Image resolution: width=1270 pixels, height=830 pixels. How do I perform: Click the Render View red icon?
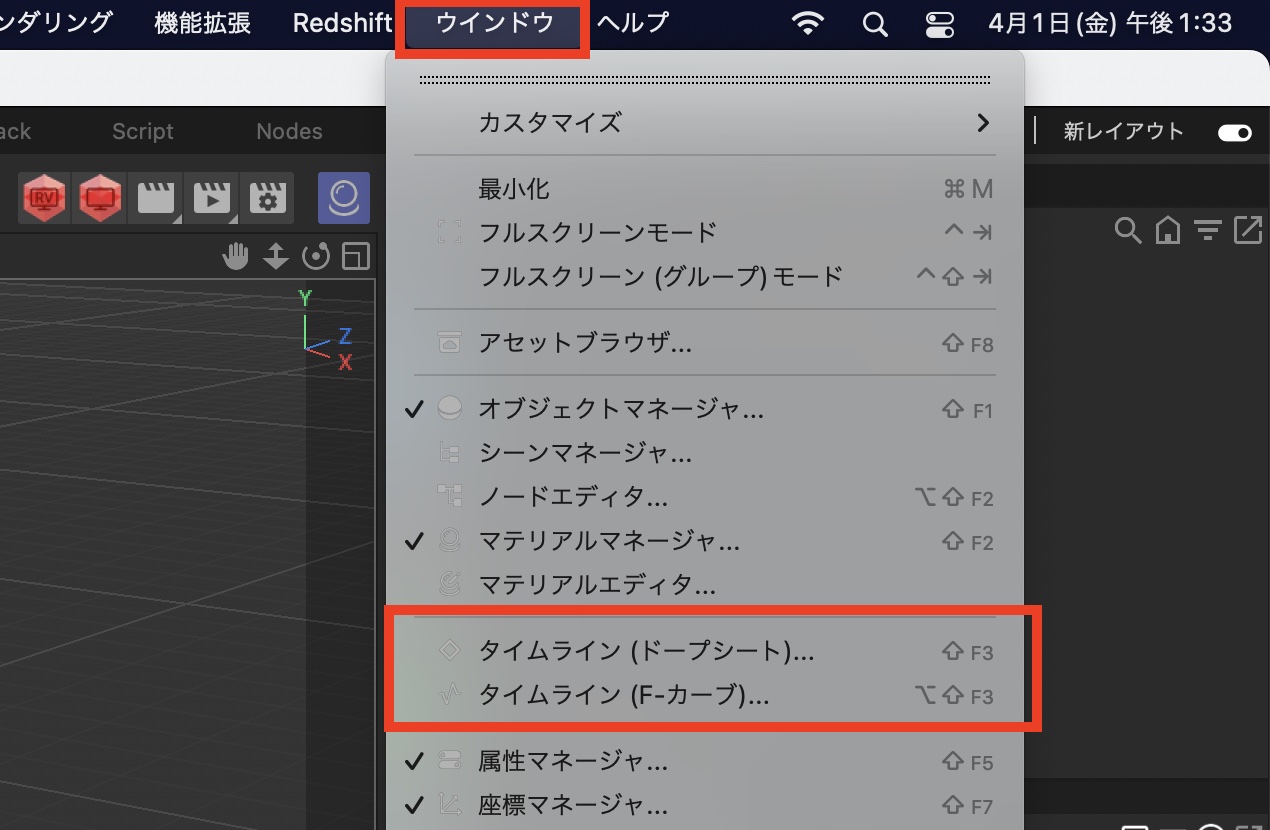click(44, 198)
